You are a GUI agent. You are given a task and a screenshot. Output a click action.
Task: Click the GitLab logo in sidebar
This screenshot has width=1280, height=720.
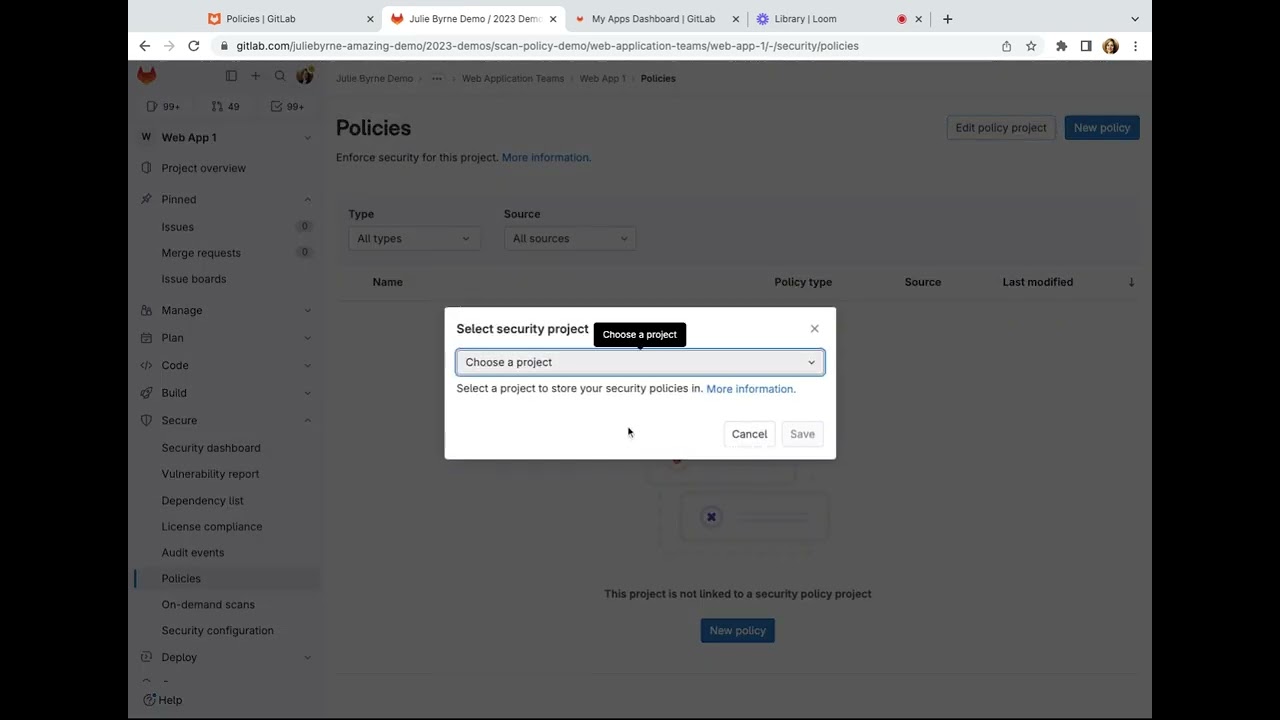(x=147, y=76)
